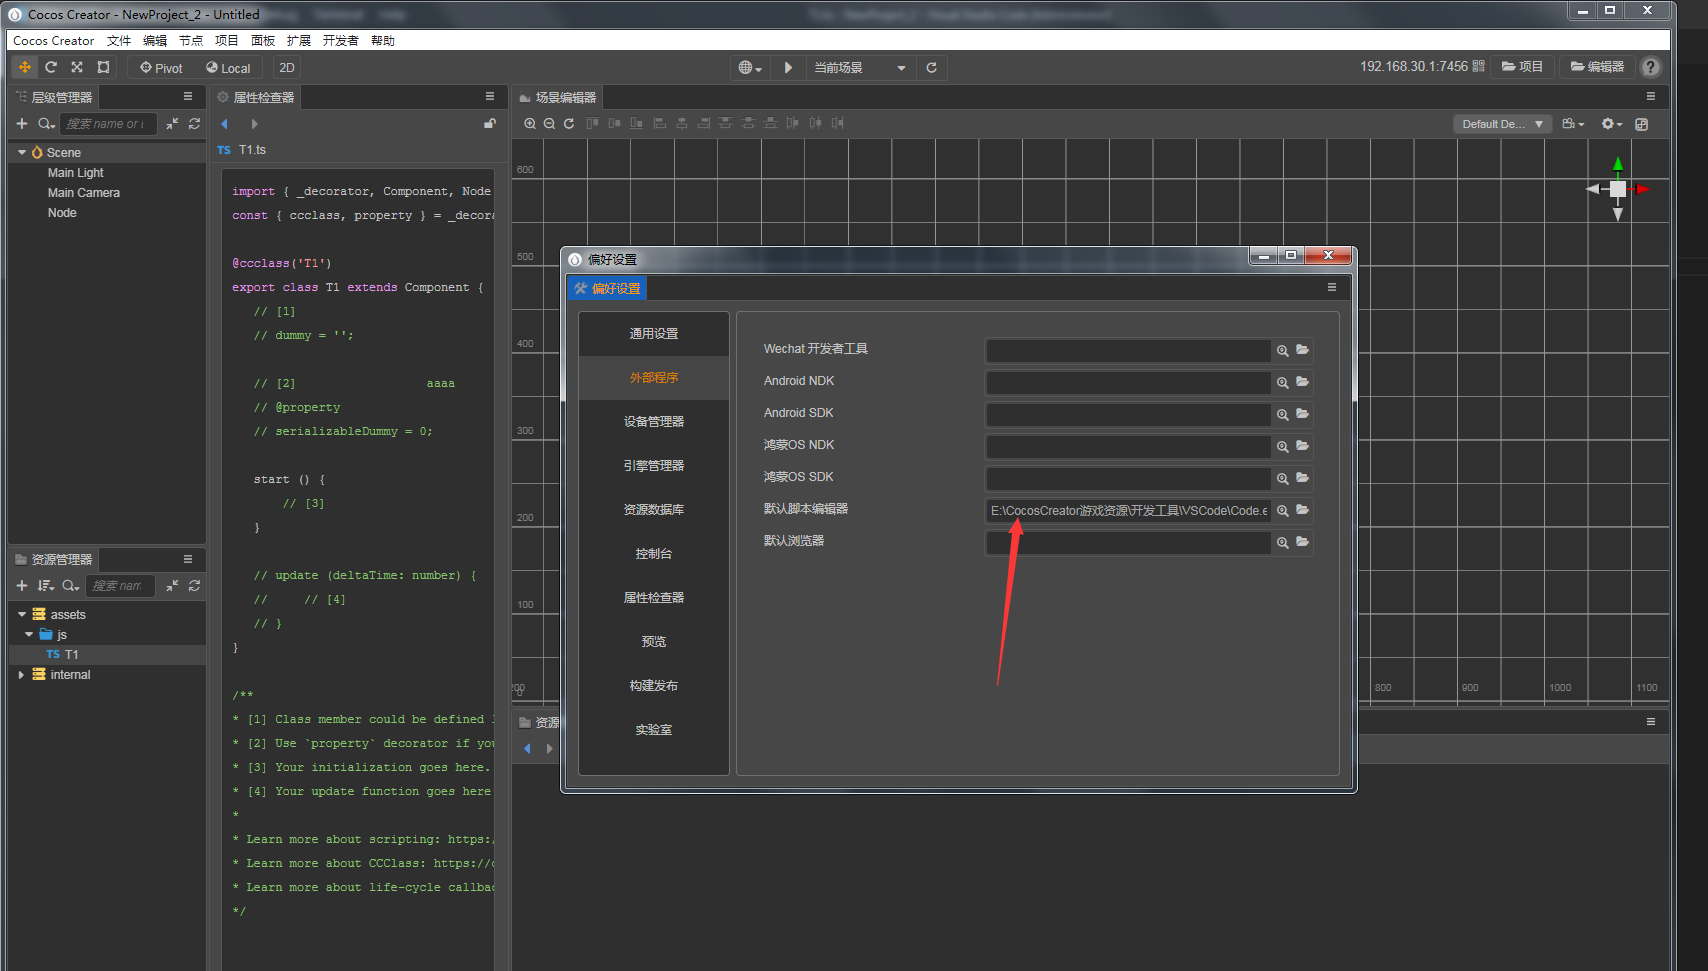Image resolution: width=1708 pixels, height=971 pixels.
Task: Select the Scale transform tool
Action: (x=77, y=67)
